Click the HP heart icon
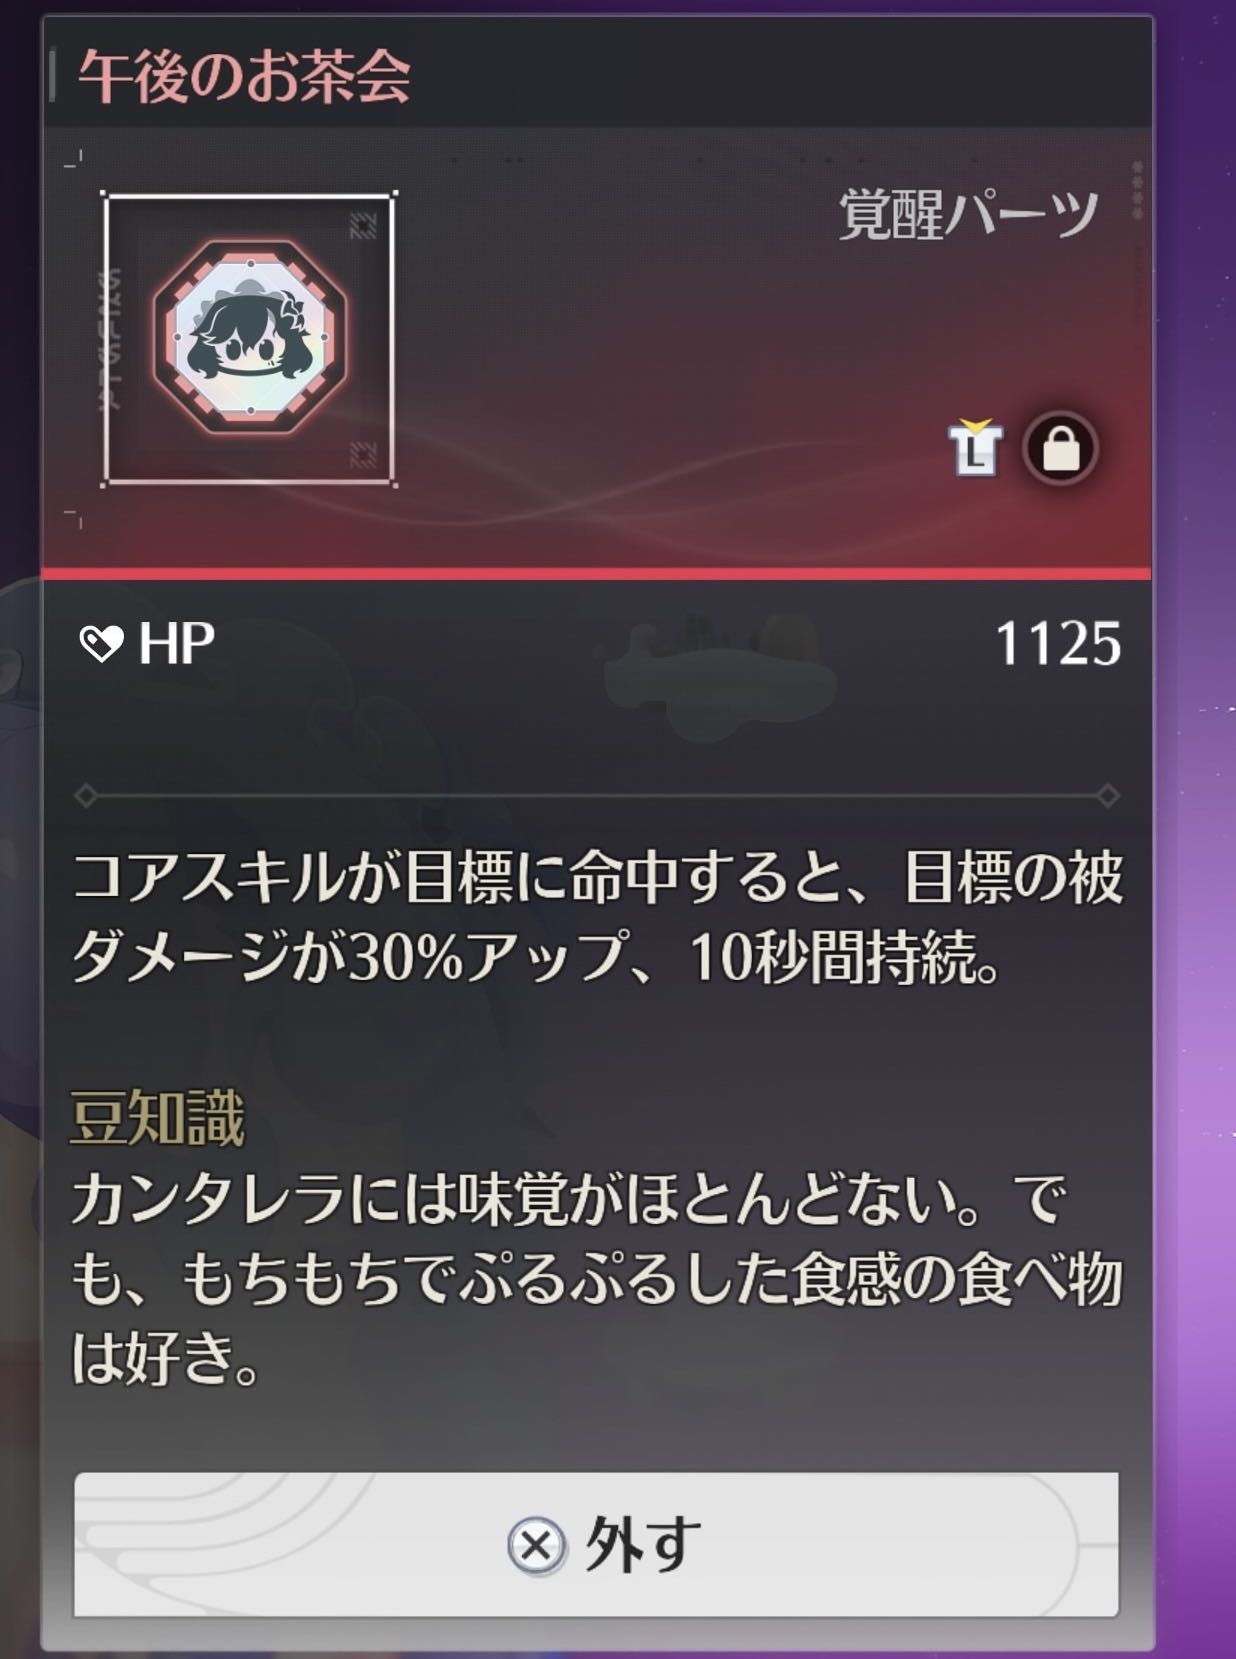The image size is (1236, 1659). point(101,644)
